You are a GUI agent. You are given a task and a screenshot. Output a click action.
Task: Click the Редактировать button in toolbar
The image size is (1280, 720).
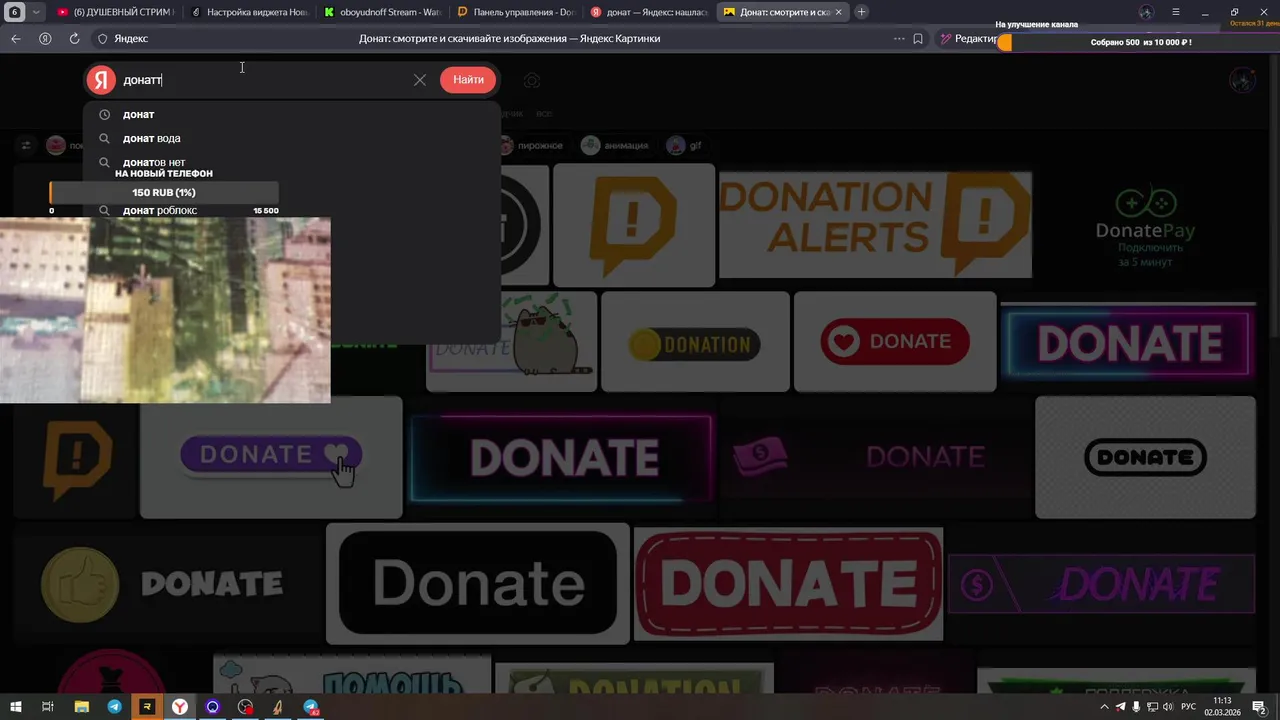tap(969, 39)
